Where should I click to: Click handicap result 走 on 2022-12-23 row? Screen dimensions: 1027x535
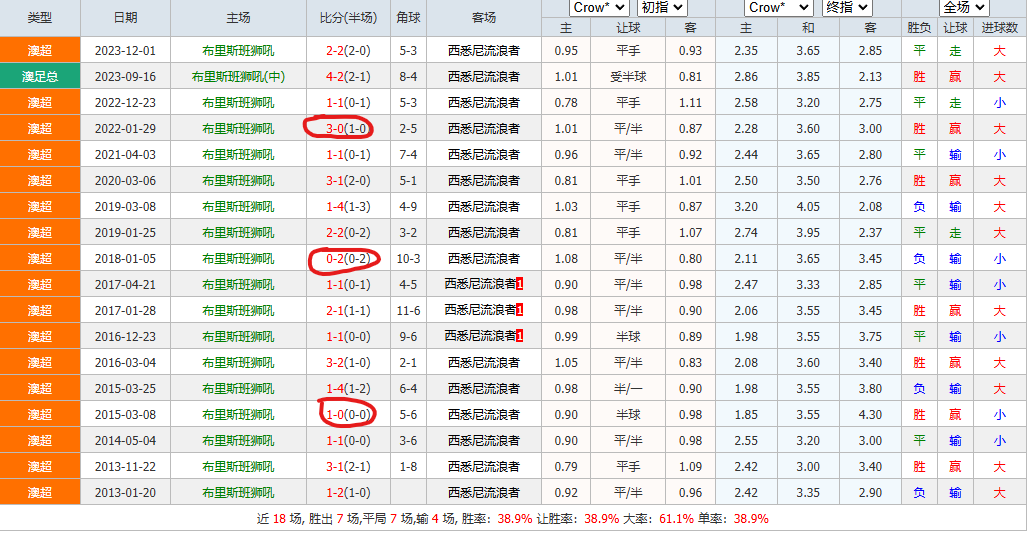click(x=955, y=103)
